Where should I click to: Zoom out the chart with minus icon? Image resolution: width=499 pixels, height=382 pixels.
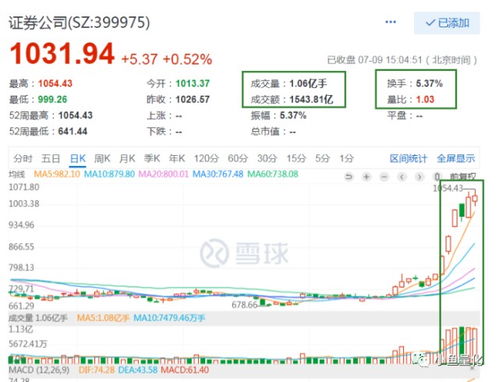pos(384,176)
